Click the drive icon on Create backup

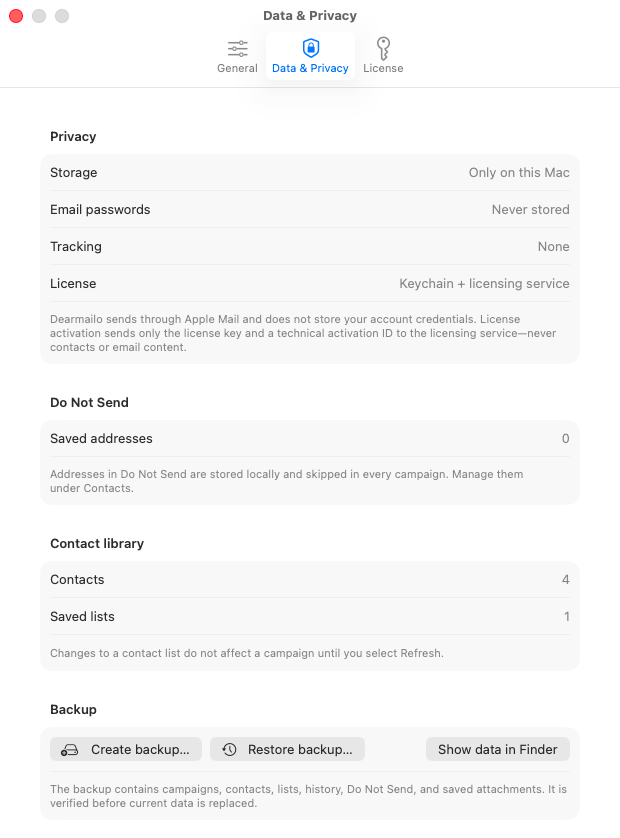pyautogui.click(x=69, y=750)
